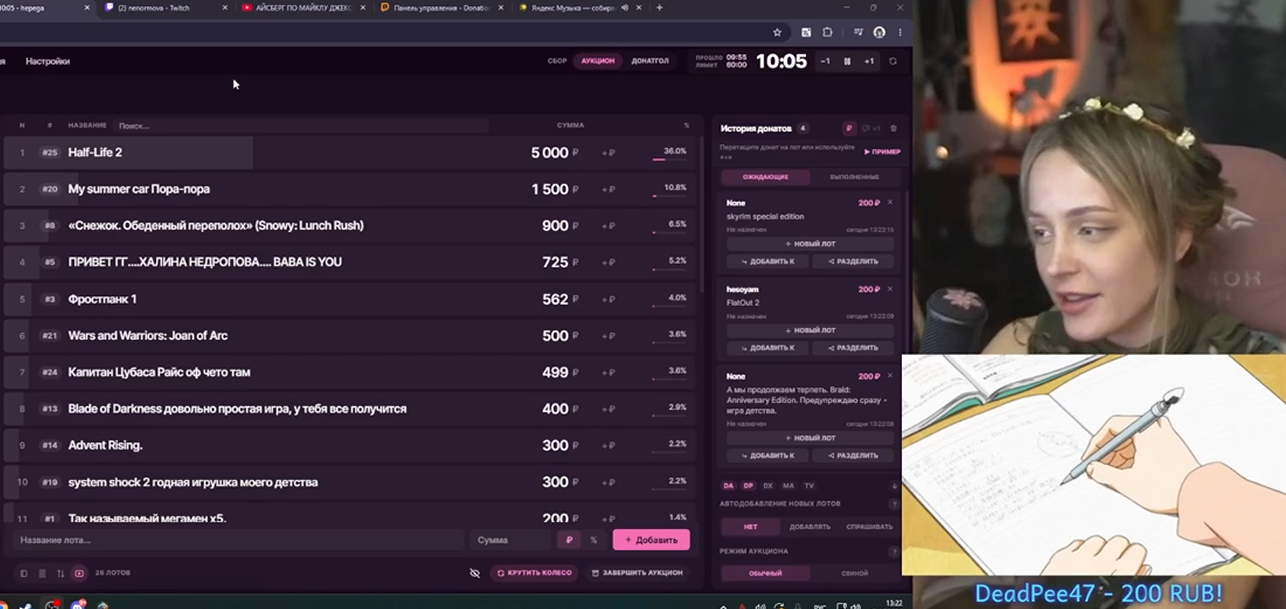
Task: Open the browser profile avatar icon
Action: pyautogui.click(x=879, y=32)
